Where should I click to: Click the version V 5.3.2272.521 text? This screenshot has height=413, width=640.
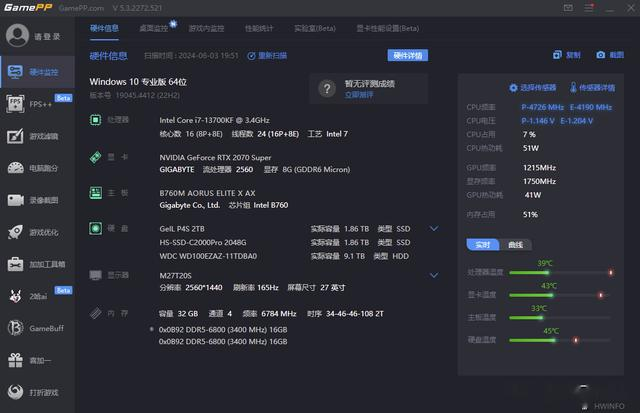pos(137,8)
